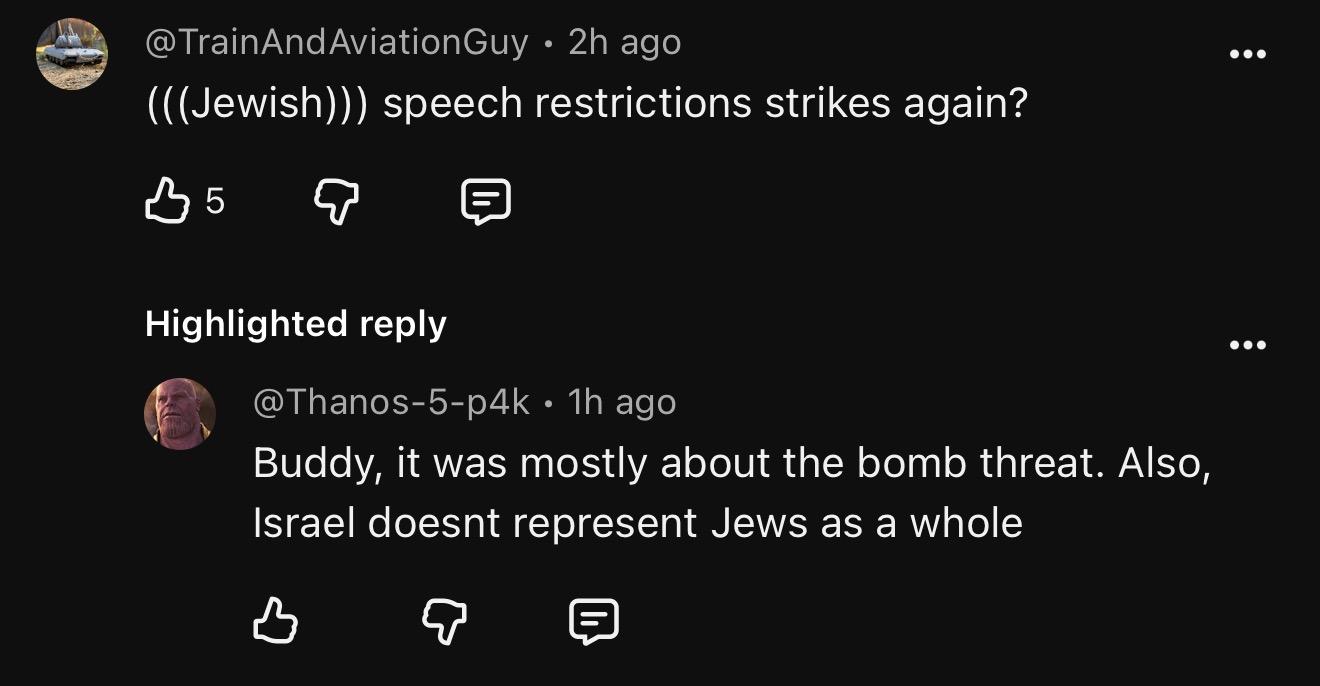This screenshot has height=686, width=1320.
Task: Click the "speech restrictions strikes again?" comment text
Action: point(704,103)
